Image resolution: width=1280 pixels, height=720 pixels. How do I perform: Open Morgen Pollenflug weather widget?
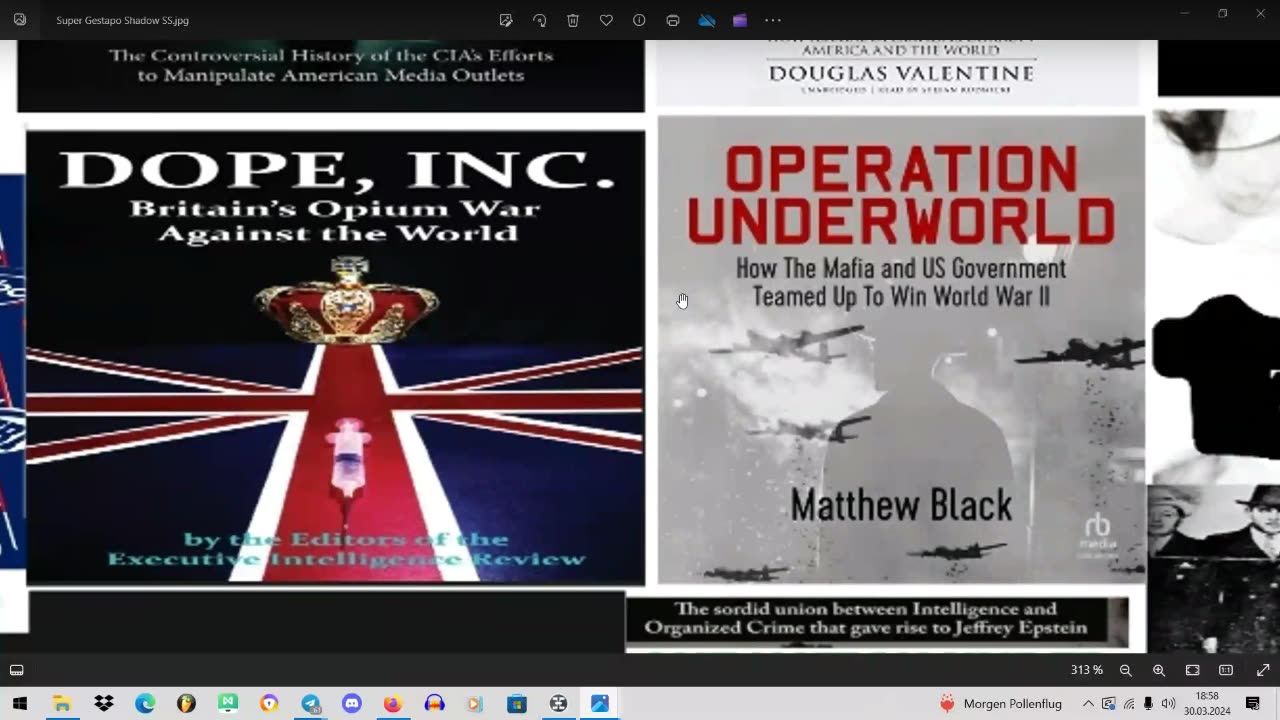point(1000,704)
